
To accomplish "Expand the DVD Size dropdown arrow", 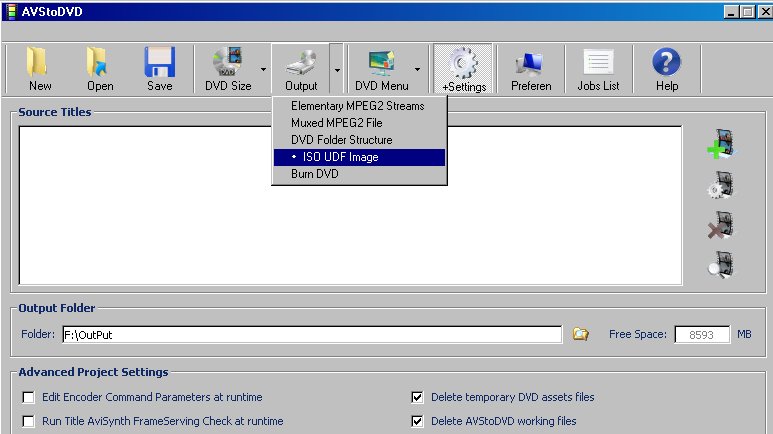I will click(263, 69).
